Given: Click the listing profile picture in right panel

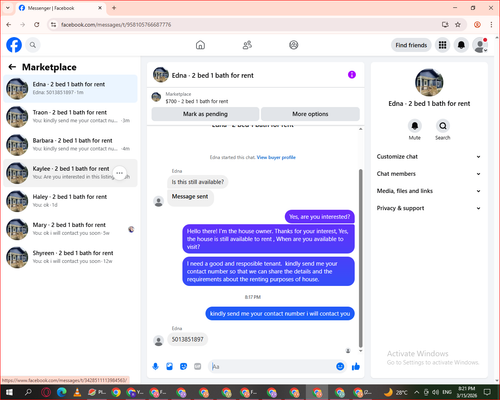Looking at the screenshot, I should 429,83.
